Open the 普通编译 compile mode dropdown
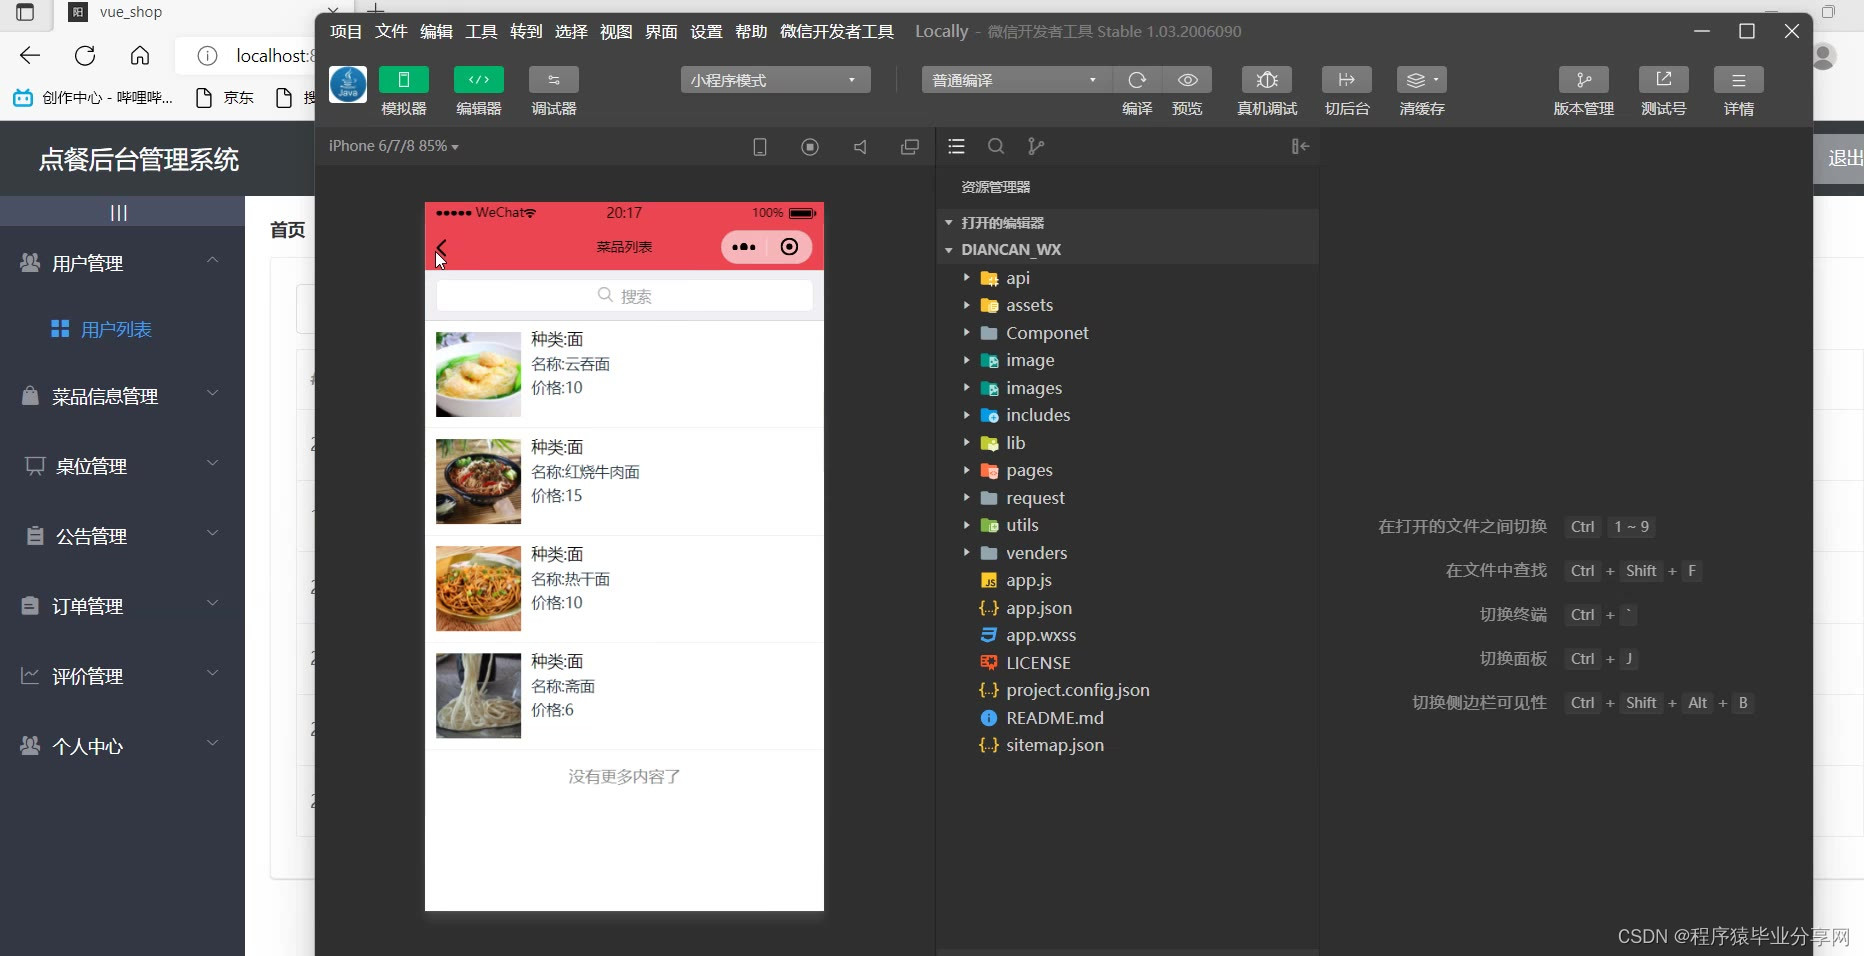The height and width of the screenshot is (956, 1864). coord(1017,80)
